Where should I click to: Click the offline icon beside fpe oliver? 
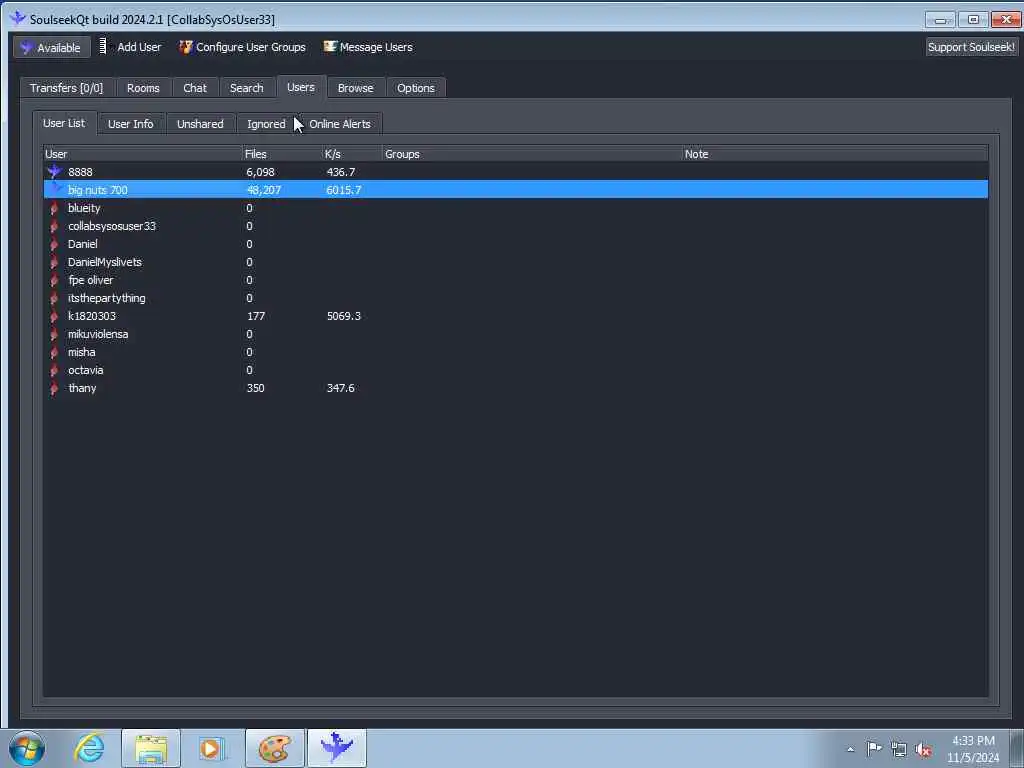(54, 280)
